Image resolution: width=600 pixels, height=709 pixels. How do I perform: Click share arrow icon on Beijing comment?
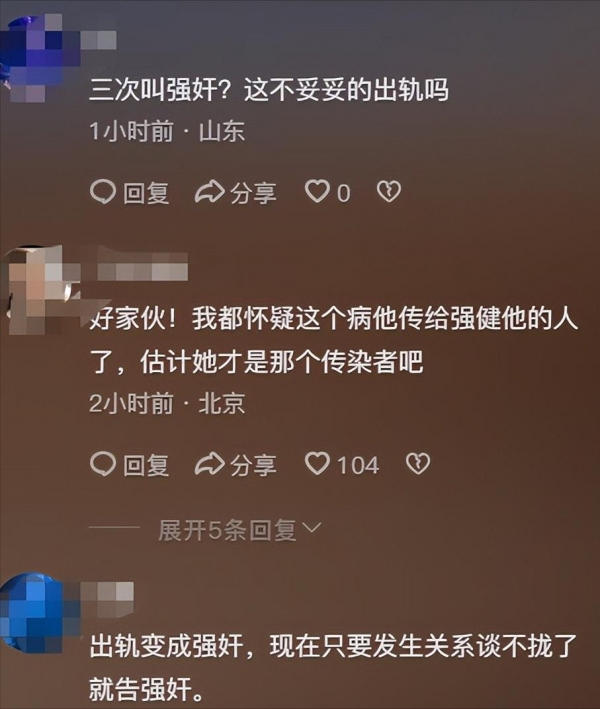pyautogui.click(x=209, y=464)
